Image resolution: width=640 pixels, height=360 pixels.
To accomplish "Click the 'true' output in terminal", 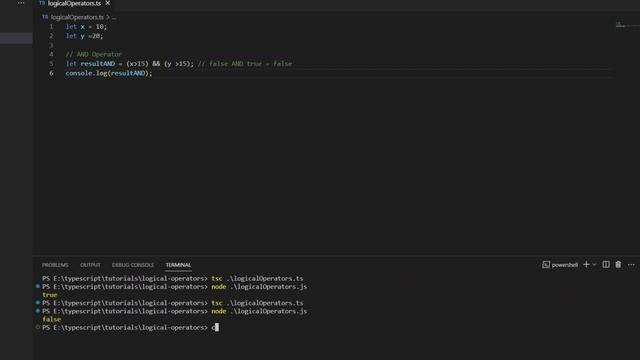I will (50, 295).
